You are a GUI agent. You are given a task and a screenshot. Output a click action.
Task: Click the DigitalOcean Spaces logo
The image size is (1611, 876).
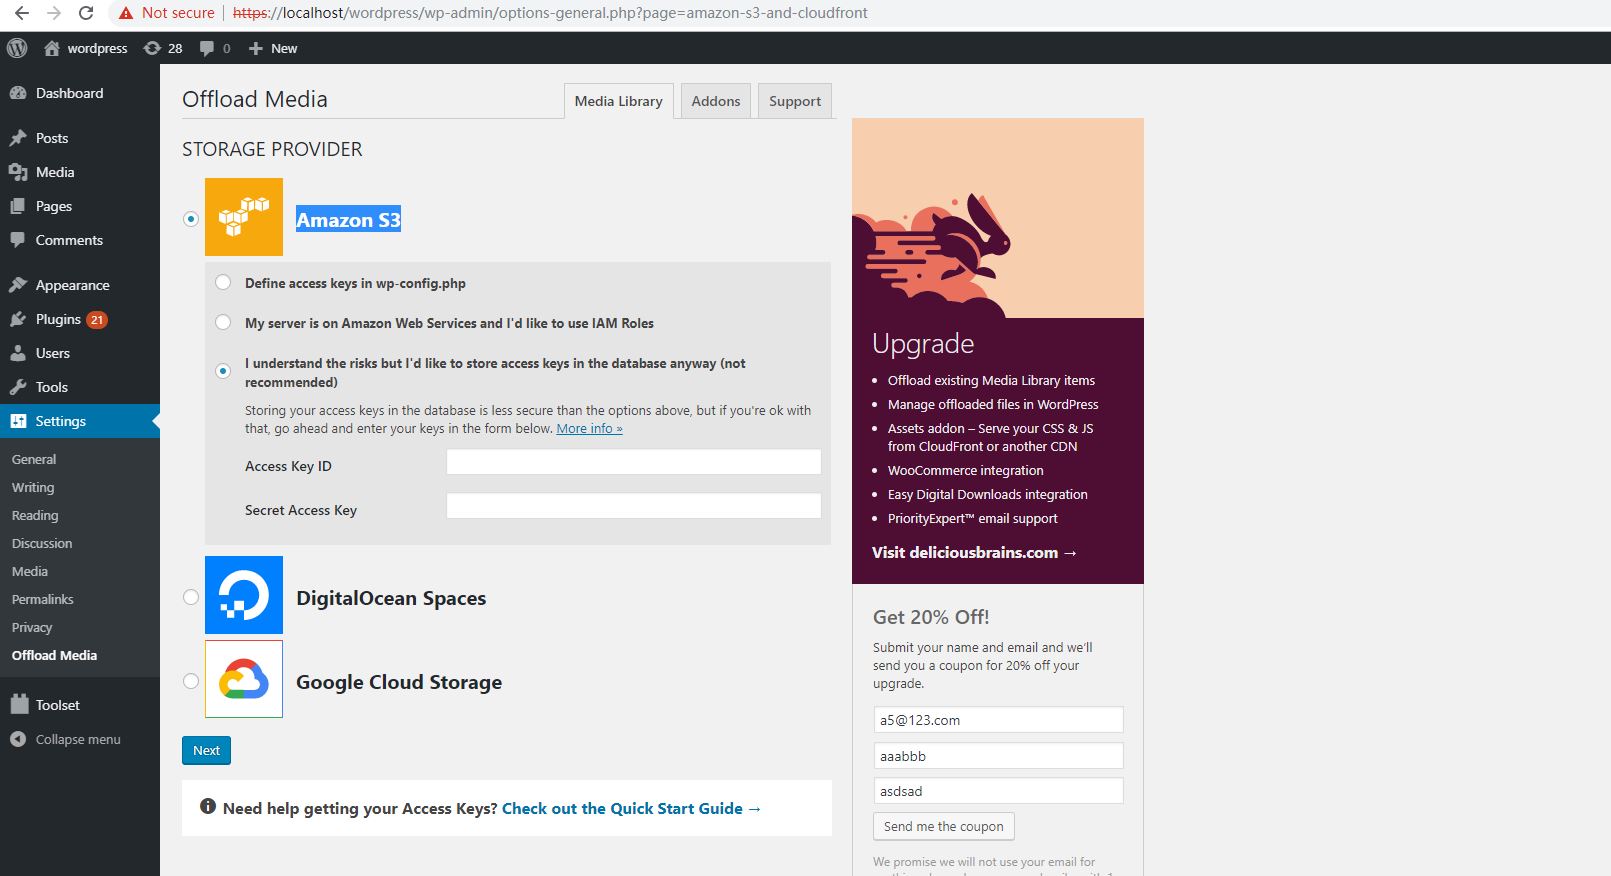pyautogui.click(x=244, y=595)
